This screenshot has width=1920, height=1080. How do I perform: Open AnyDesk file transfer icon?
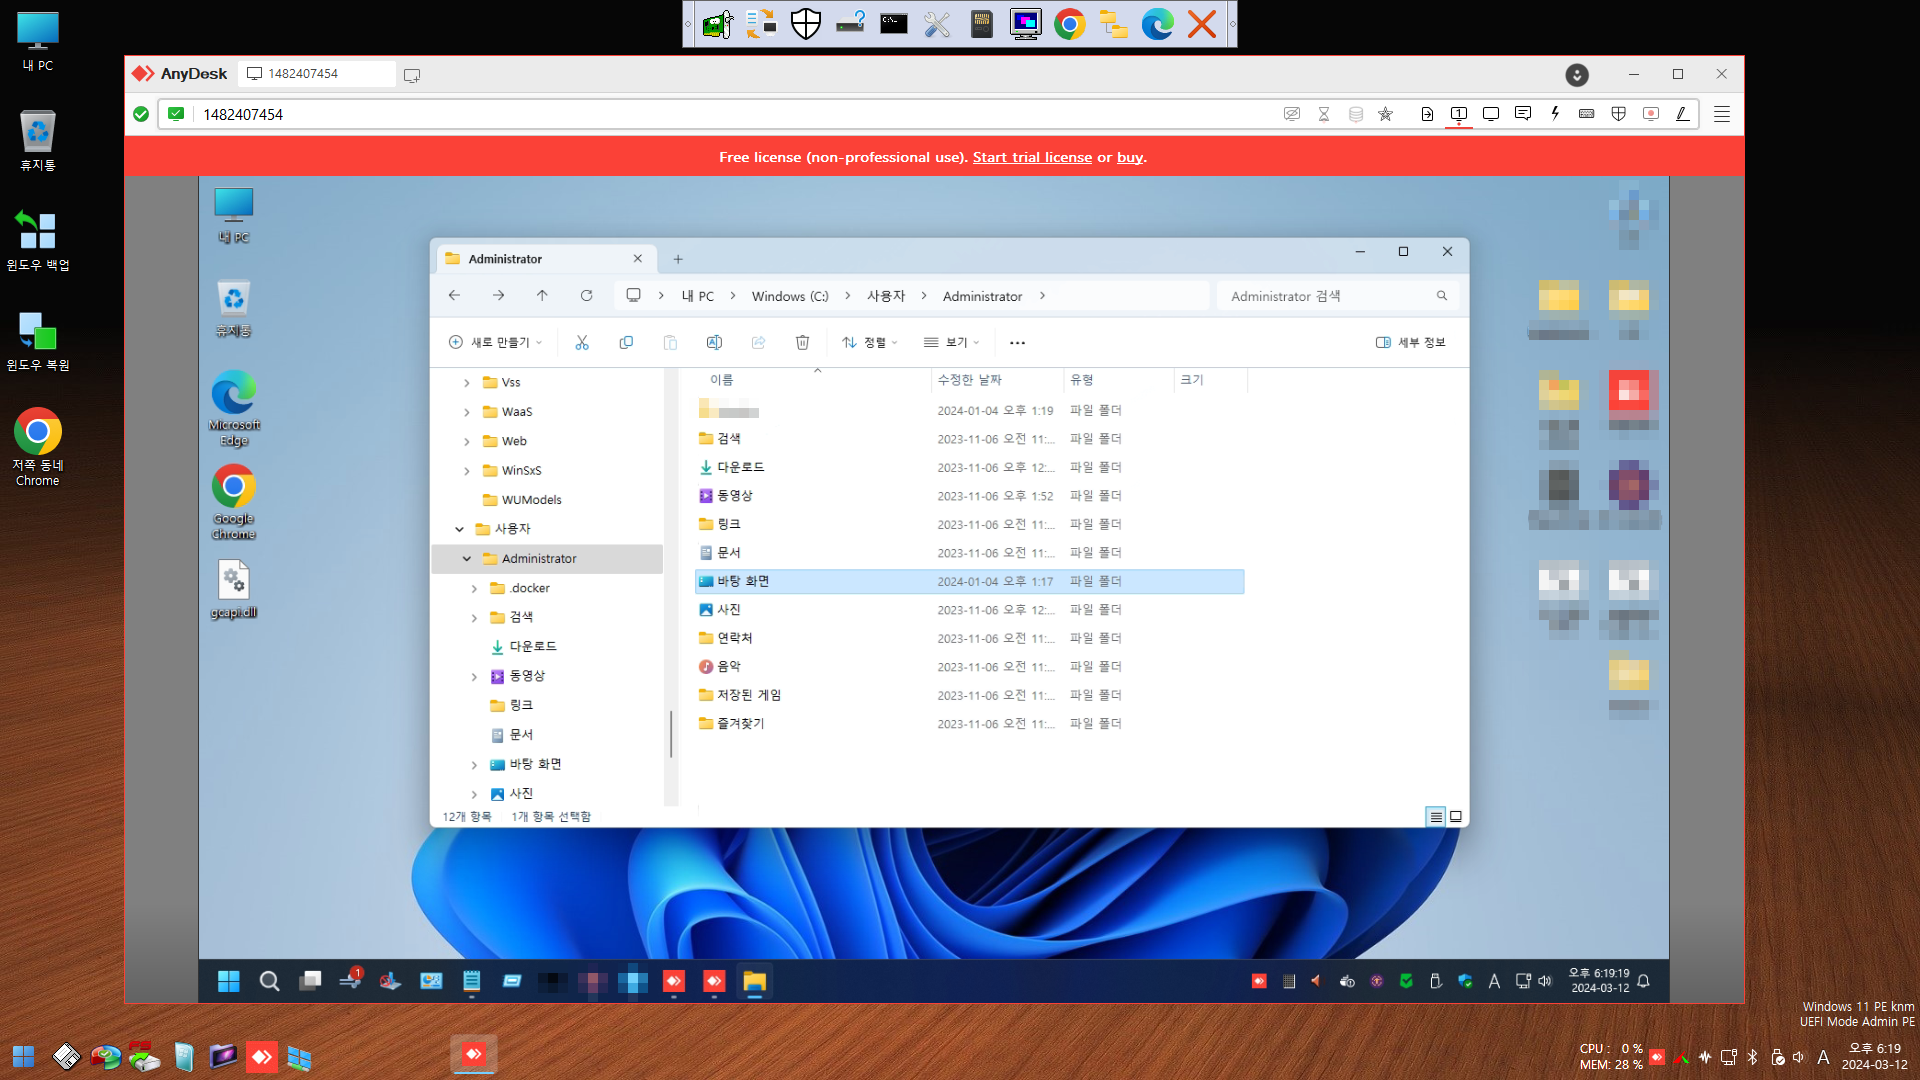tap(1427, 114)
